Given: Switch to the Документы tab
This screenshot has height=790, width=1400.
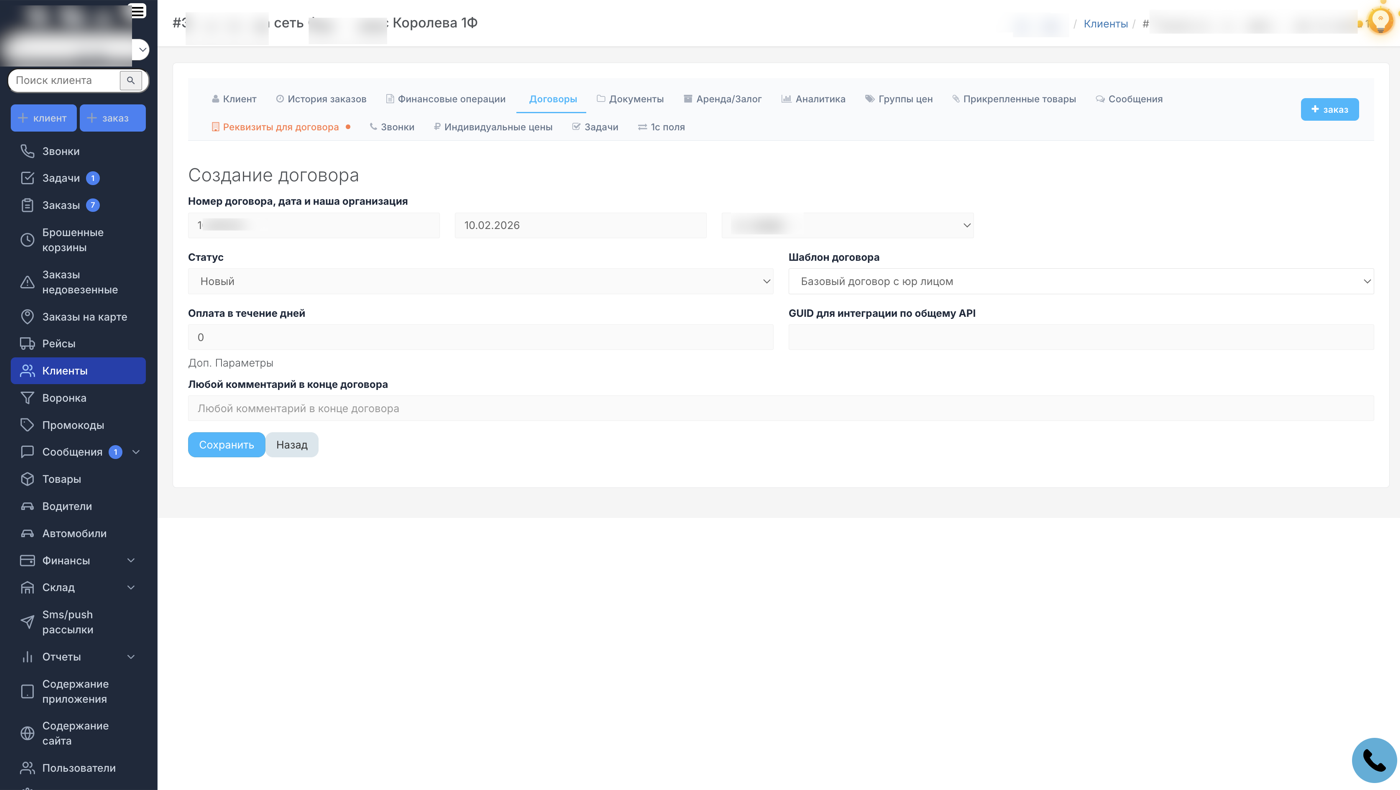Looking at the screenshot, I should 631,99.
